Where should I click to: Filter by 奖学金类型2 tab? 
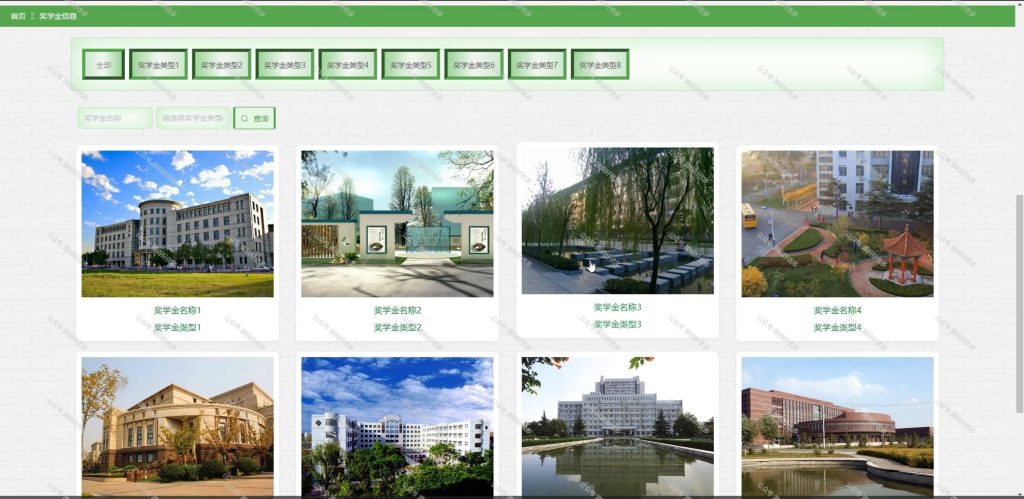[221, 65]
